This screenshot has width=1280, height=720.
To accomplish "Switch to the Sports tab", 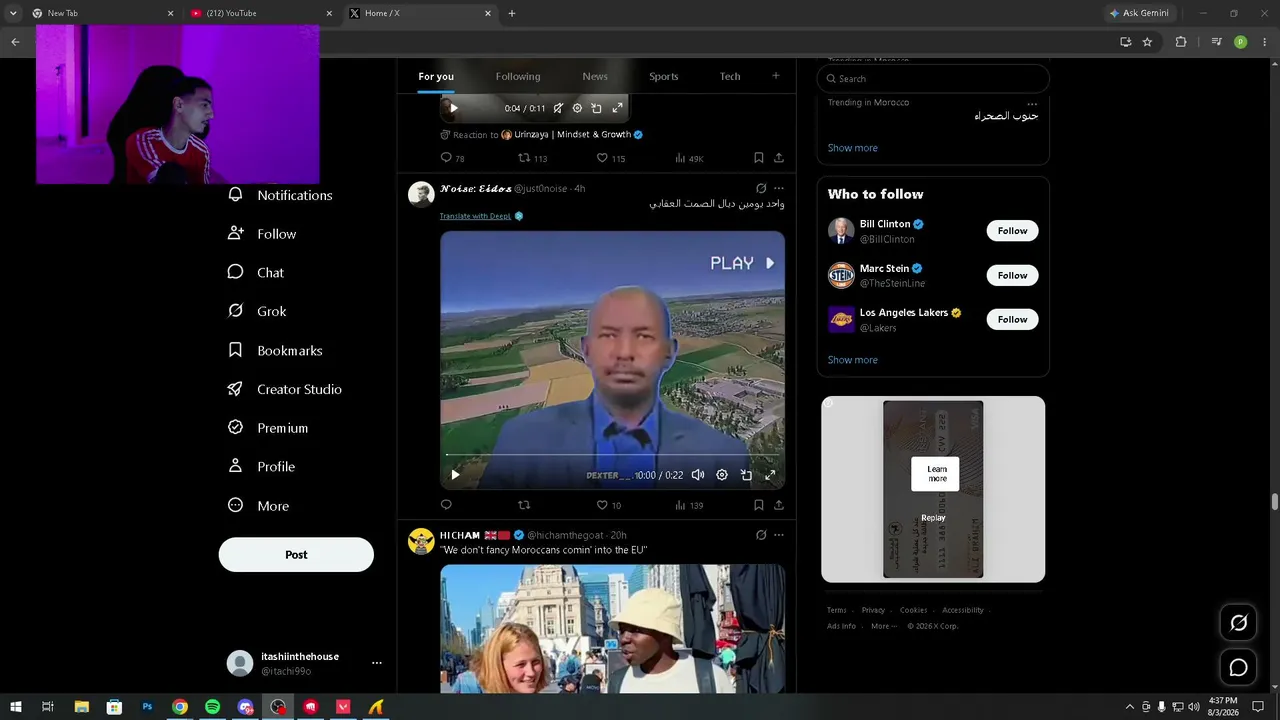I will click(663, 76).
